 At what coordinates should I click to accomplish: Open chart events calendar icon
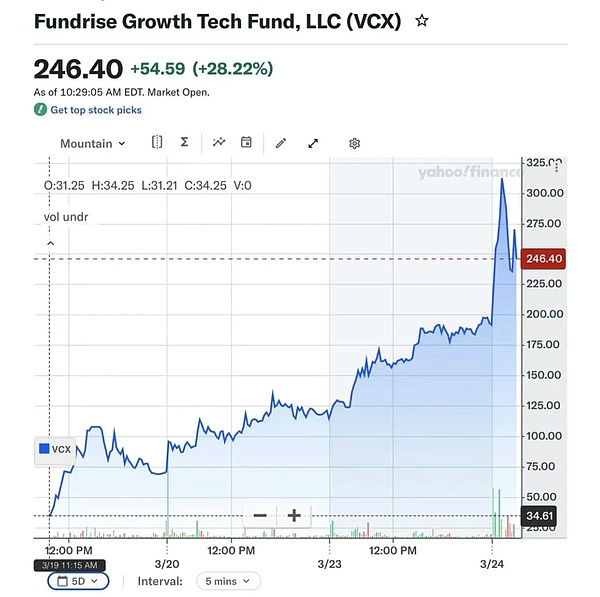246,143
